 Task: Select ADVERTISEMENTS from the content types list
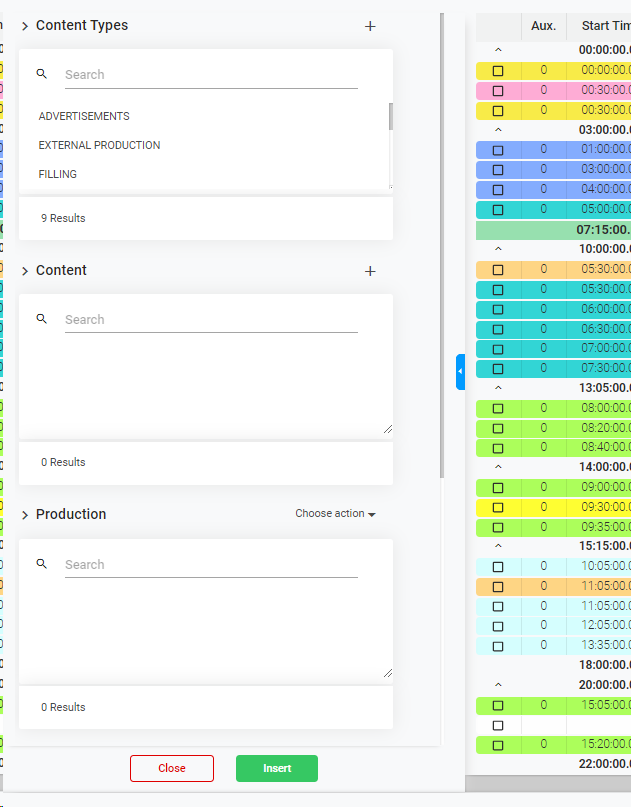coord(84,117)
